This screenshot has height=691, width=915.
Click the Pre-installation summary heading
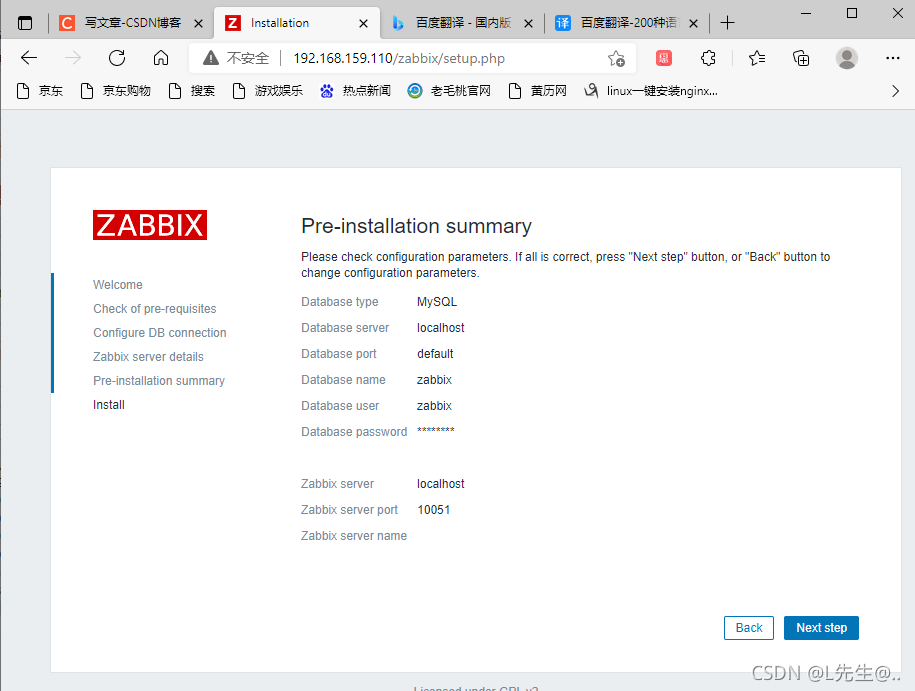click(x=416, y=226)
